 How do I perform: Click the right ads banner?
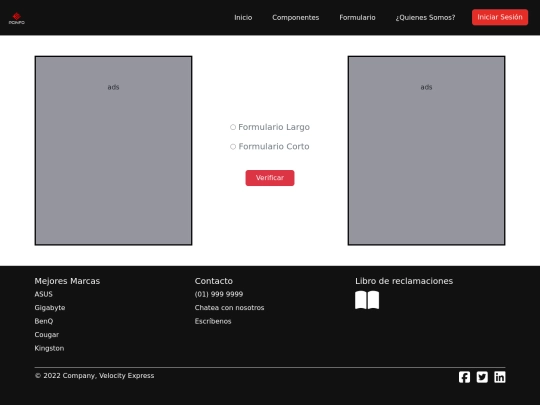point(426,150)
